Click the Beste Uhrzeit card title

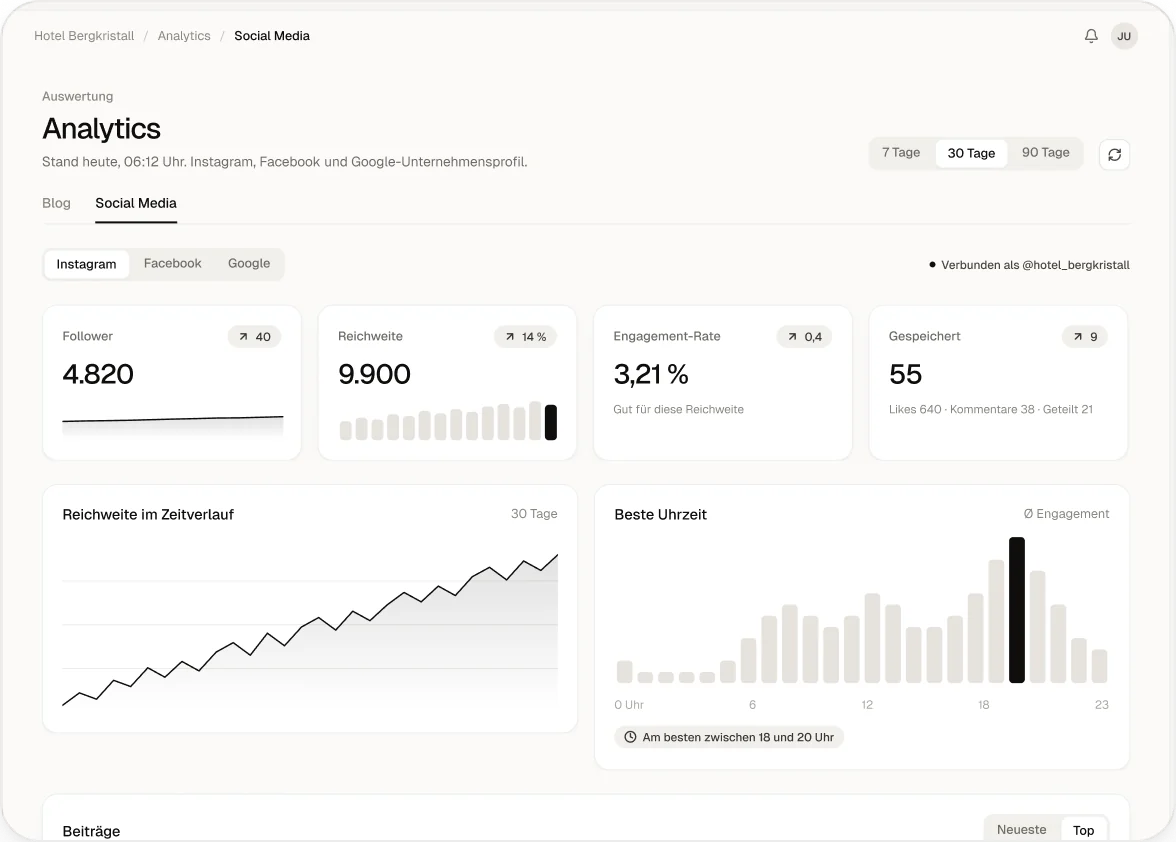(661, 514)
